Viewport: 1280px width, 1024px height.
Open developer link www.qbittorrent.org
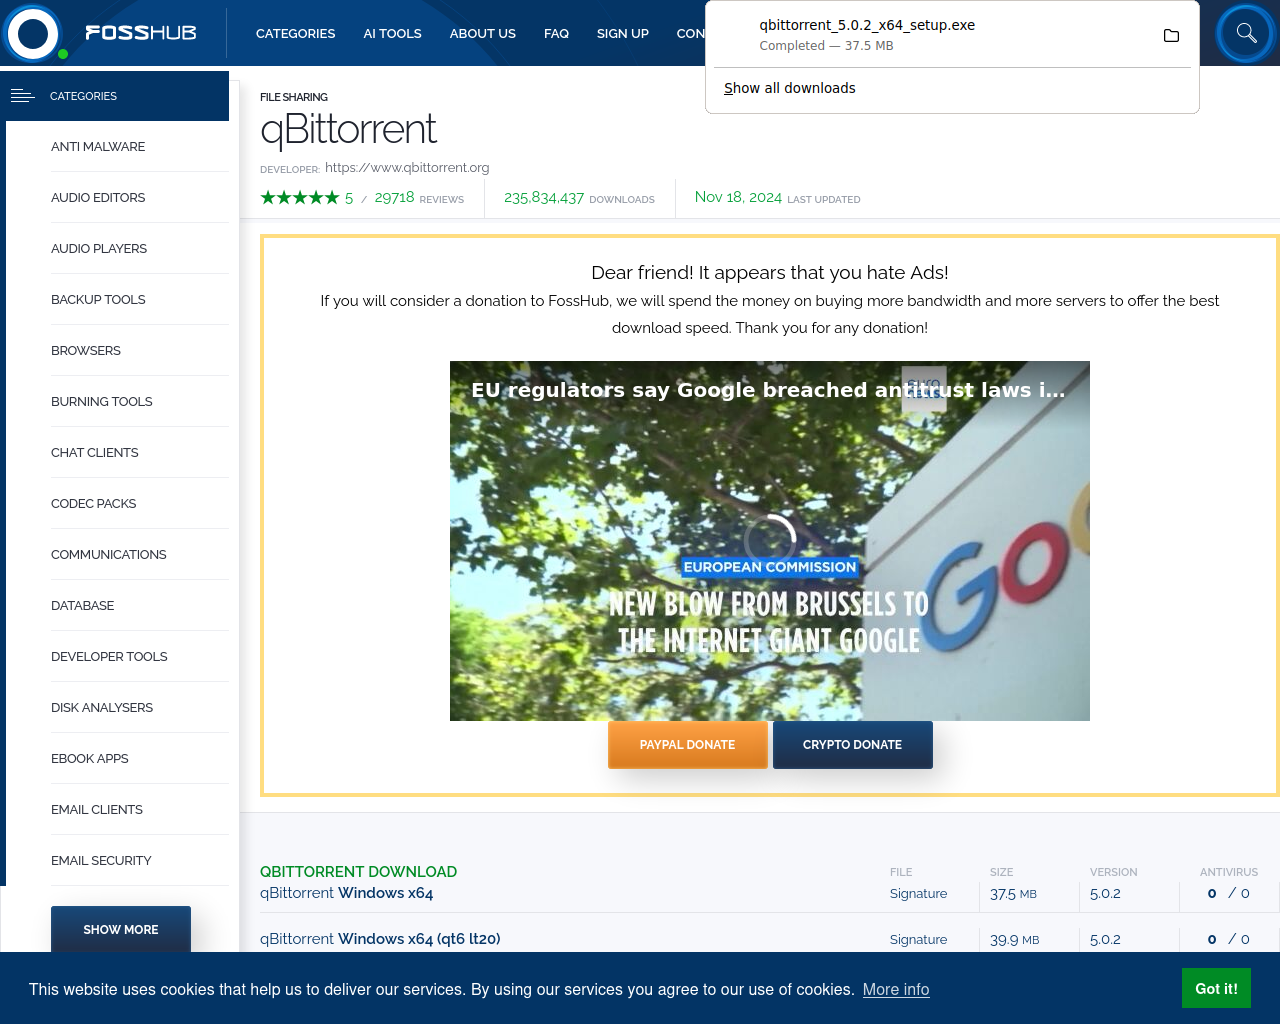coord(407,167)
